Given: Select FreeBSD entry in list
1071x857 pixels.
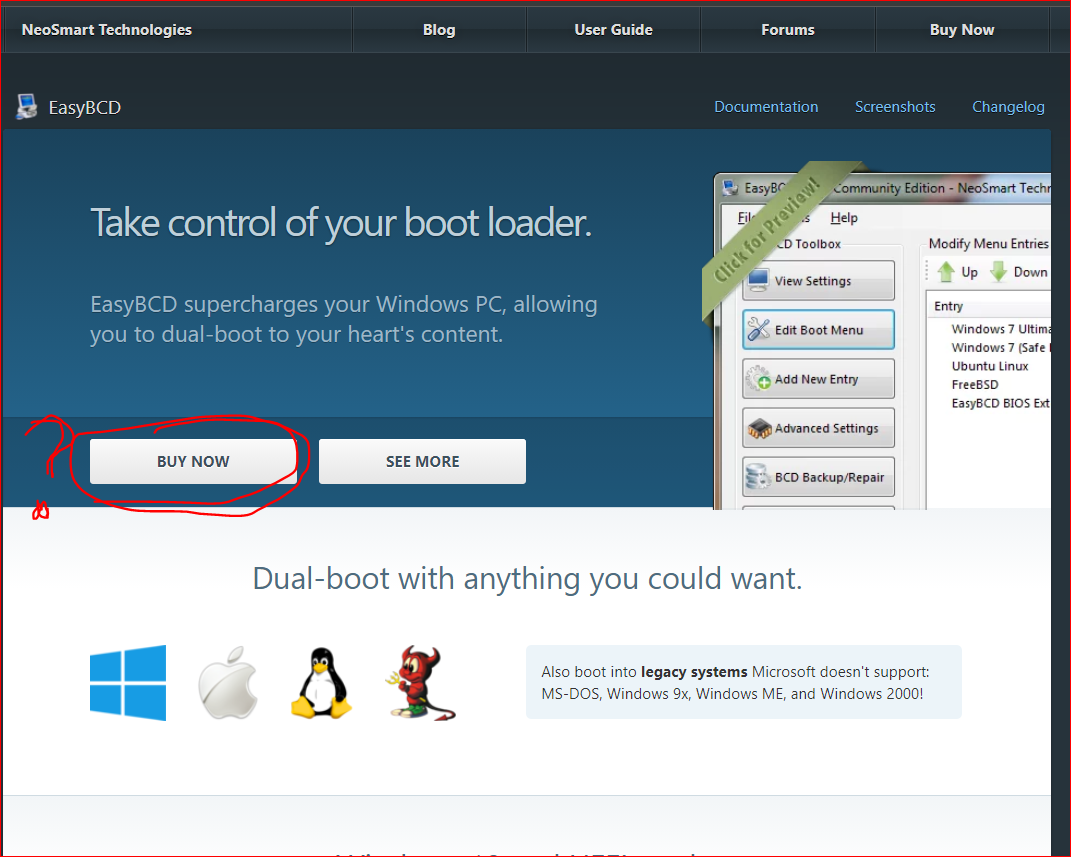Looking at the screenshot, I should tap(975, 384).
